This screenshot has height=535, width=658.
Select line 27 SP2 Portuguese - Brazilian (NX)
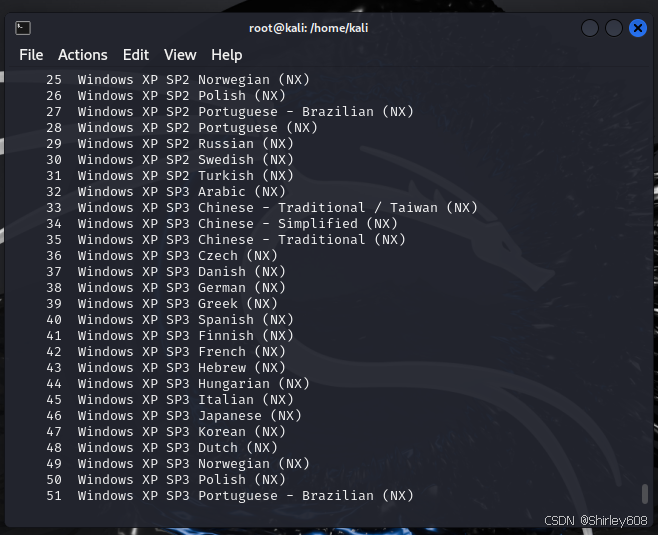click(x=230, y=112)
